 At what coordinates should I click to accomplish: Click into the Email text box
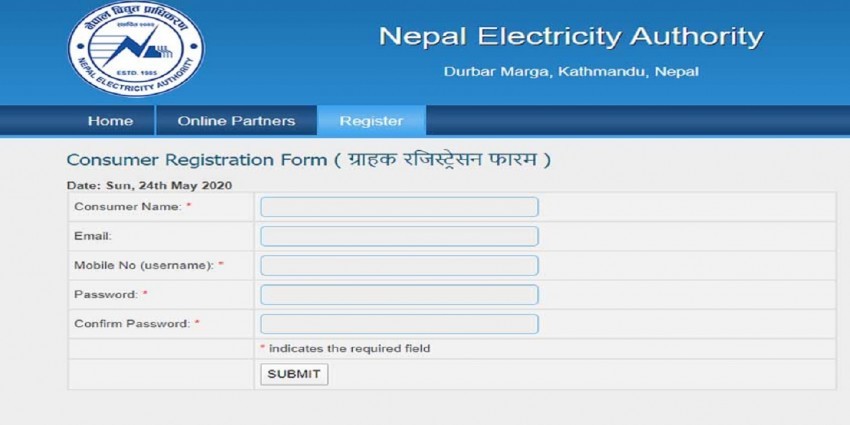click(x=399, y=236)
